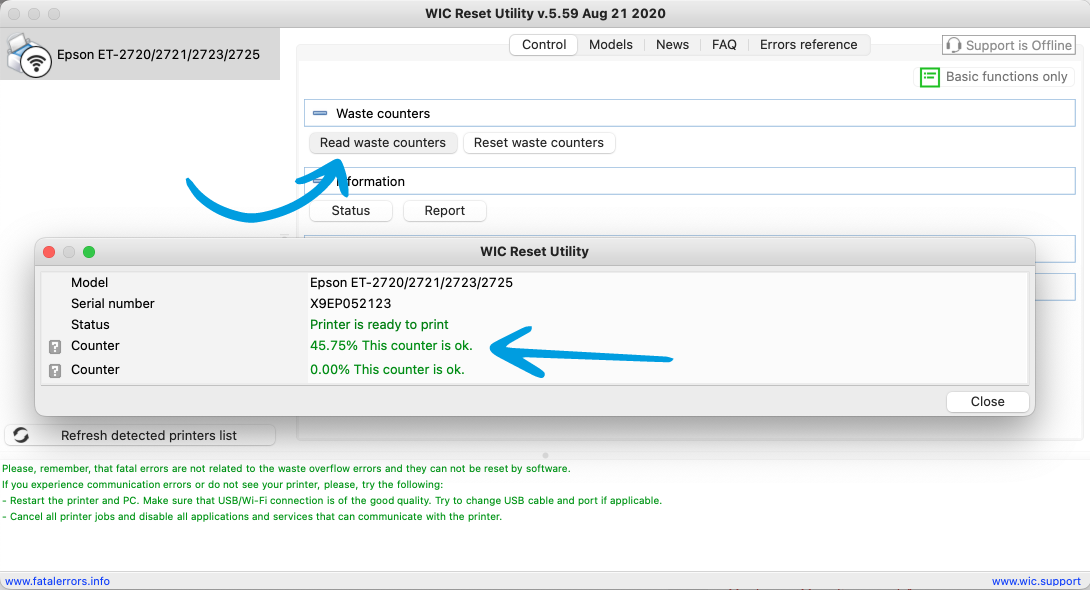The image size is (1090, 590).
Task: Toggle Basic functions only
Action: tap(994, 77)
